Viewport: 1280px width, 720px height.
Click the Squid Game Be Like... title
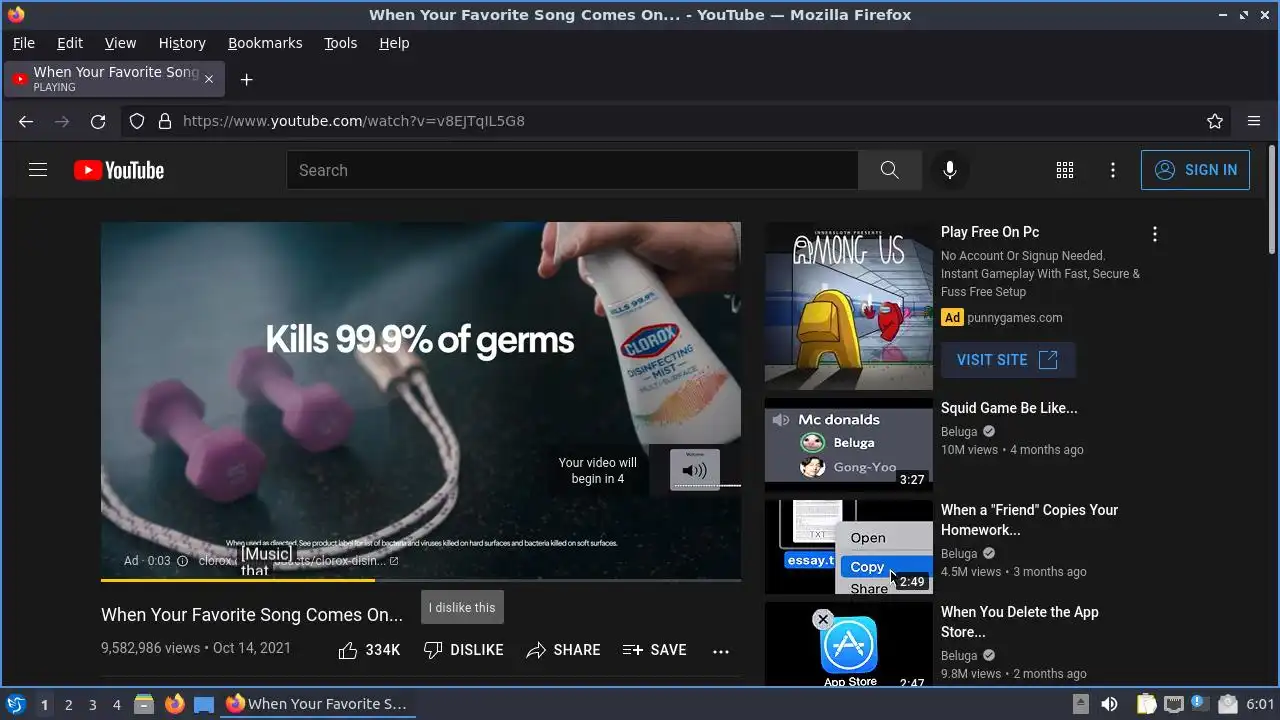pos(1009,408)
